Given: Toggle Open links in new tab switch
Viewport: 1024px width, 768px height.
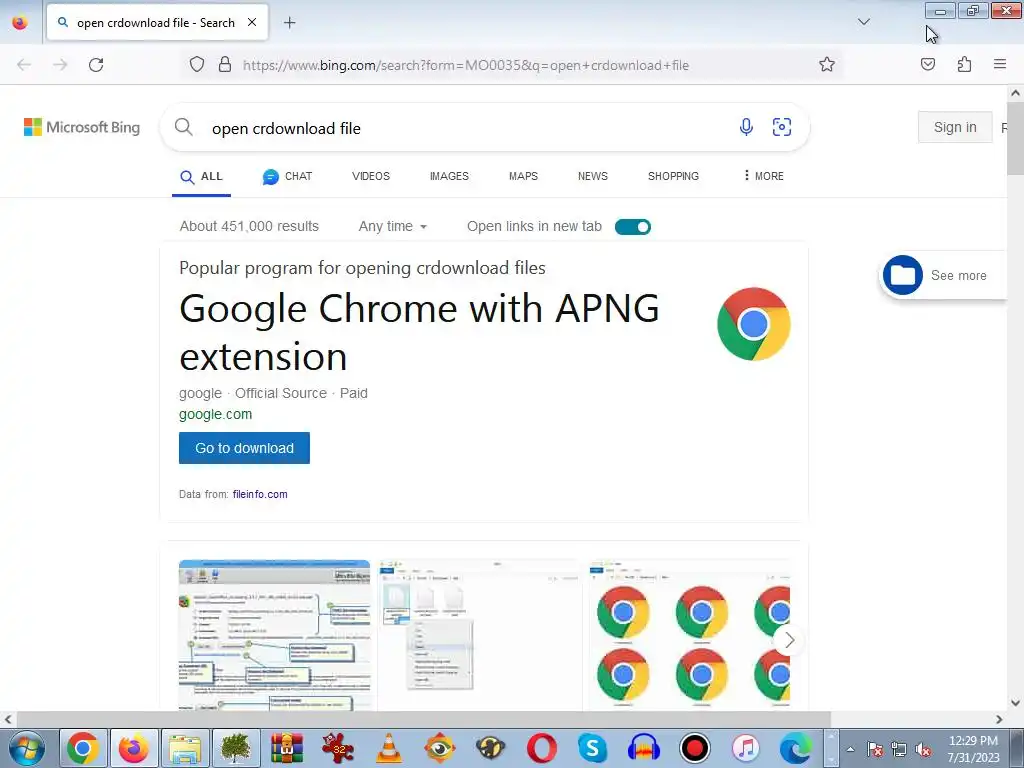Looking at the screenshot, I should point(633,227).
